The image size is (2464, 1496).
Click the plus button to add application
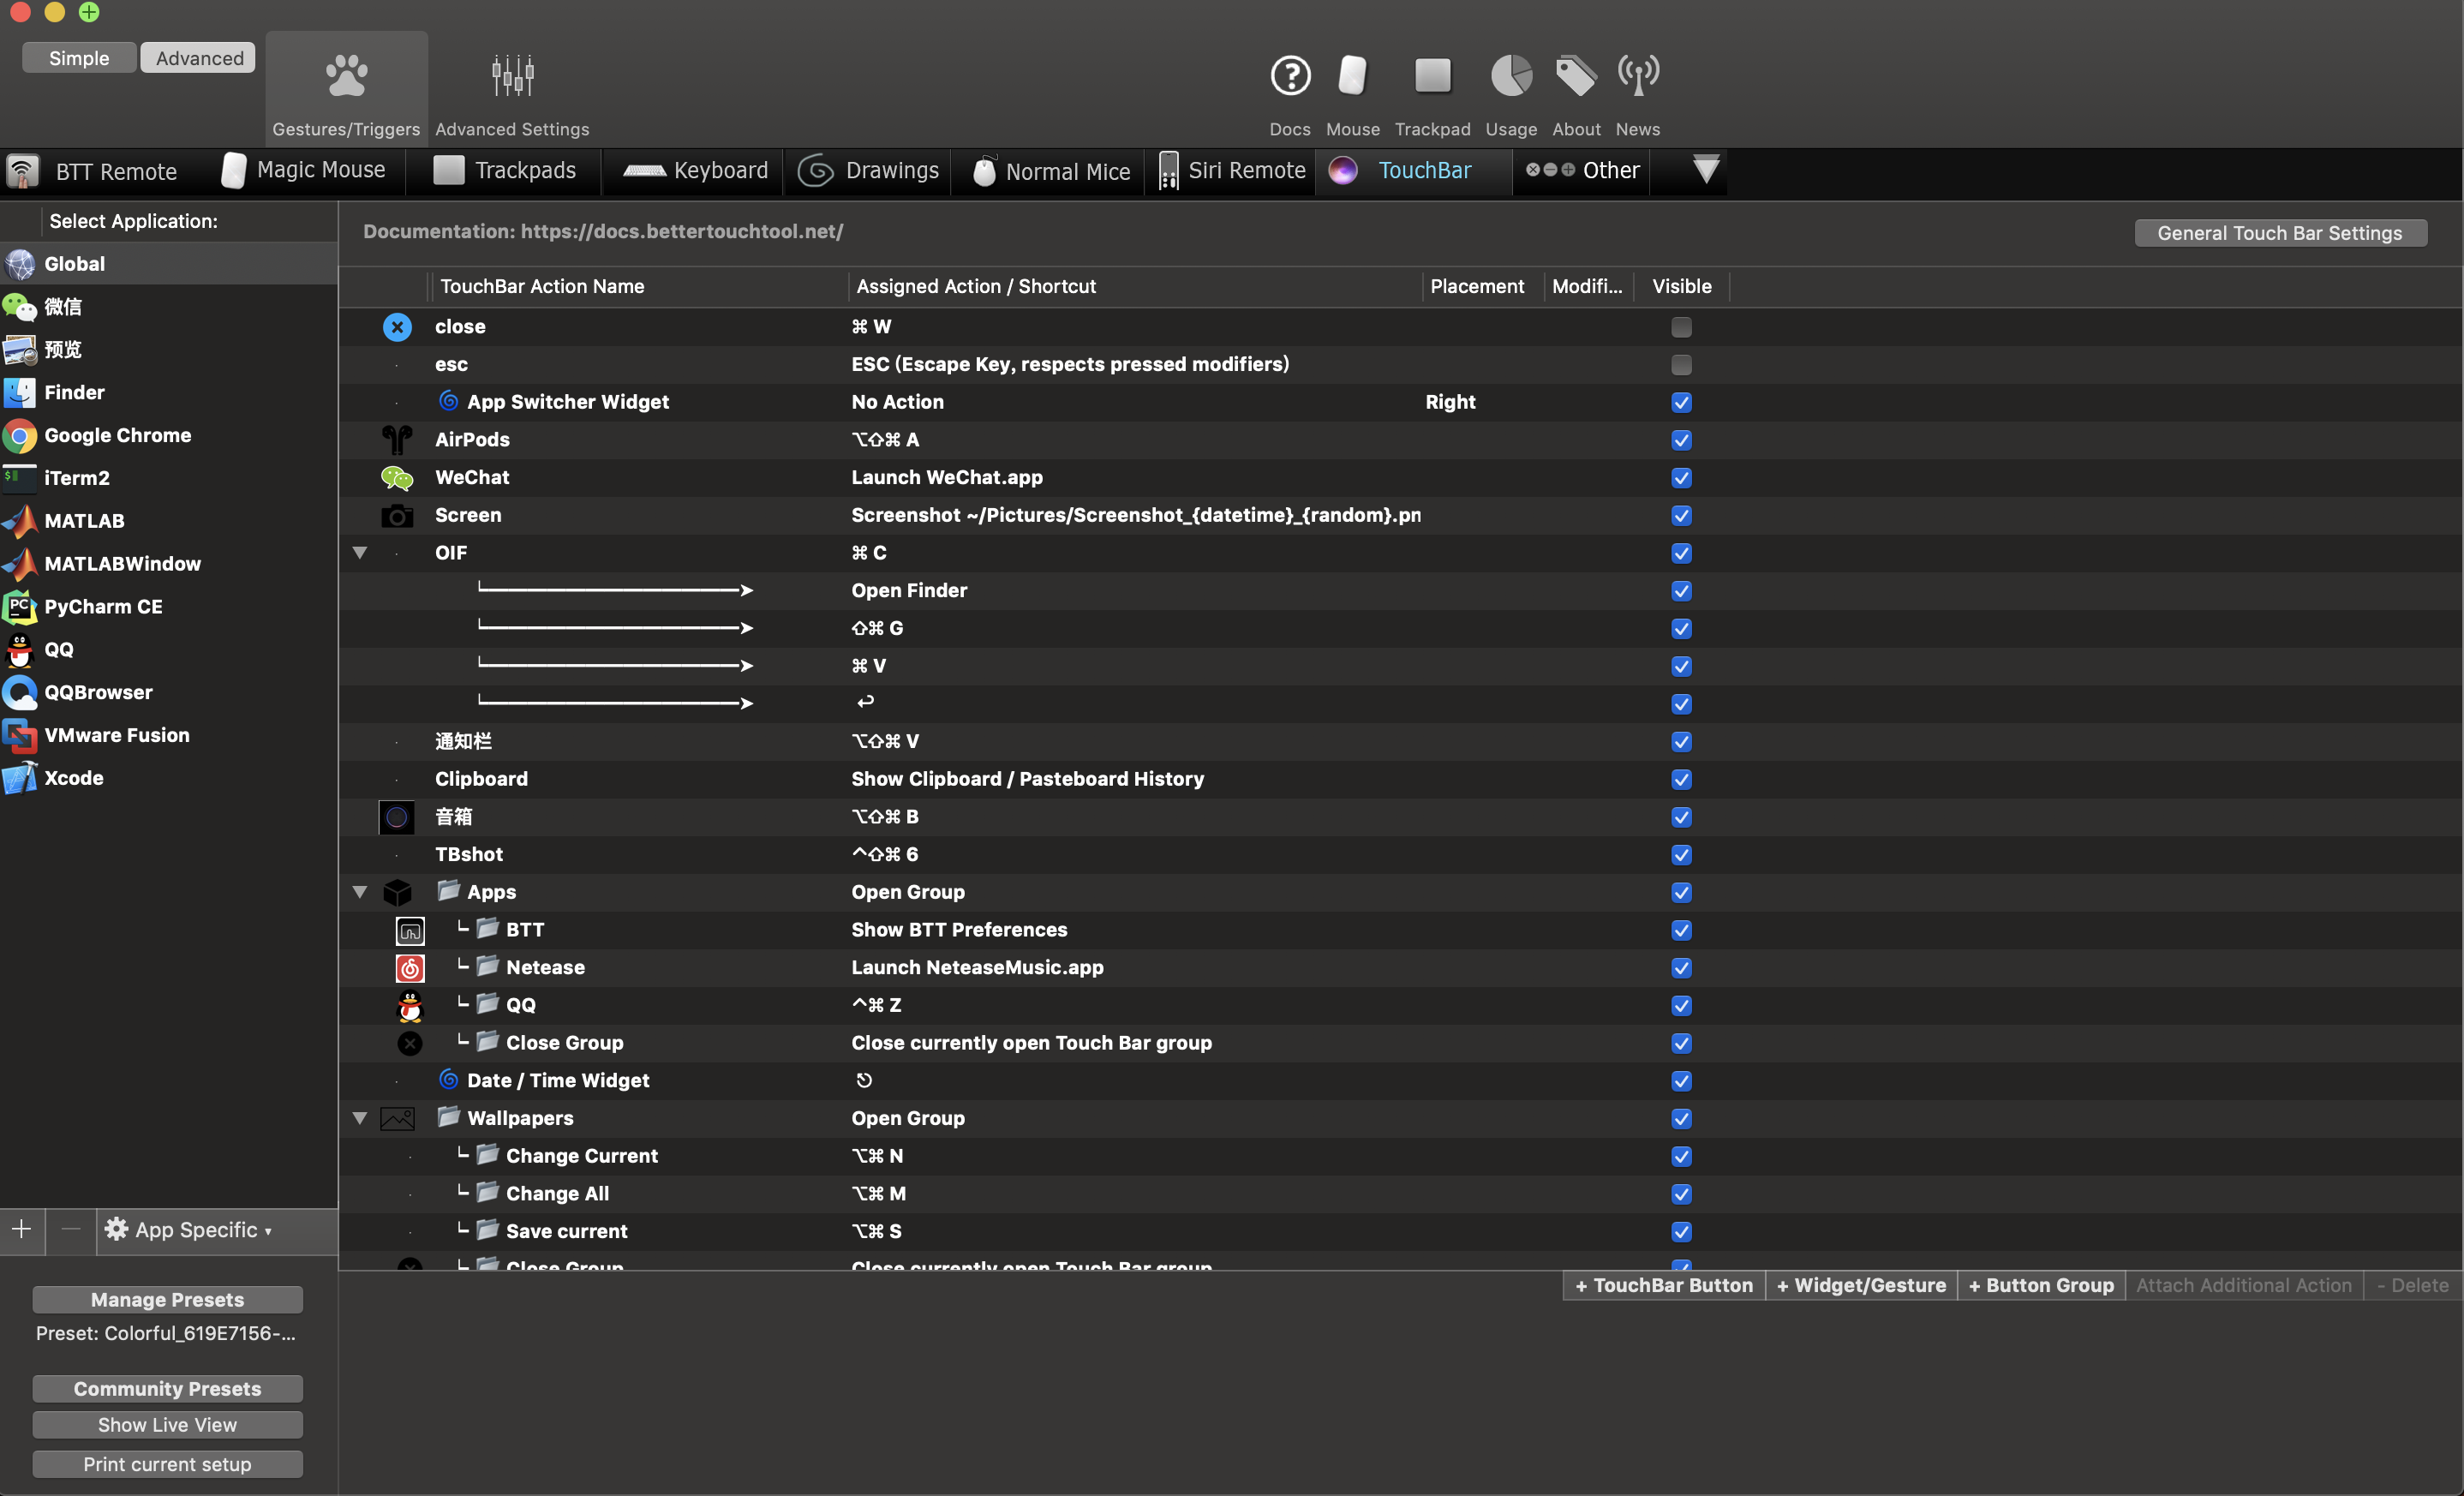point(22,1229)
